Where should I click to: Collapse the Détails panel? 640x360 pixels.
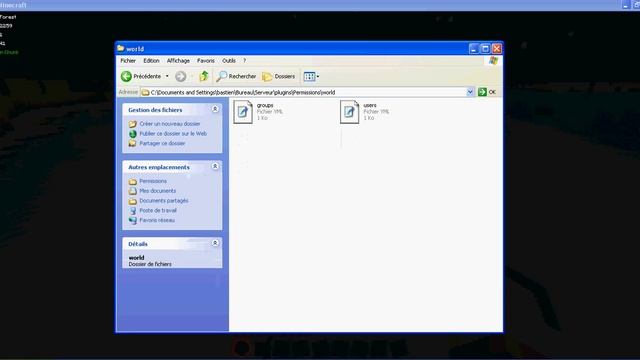(x=215, y=243)
